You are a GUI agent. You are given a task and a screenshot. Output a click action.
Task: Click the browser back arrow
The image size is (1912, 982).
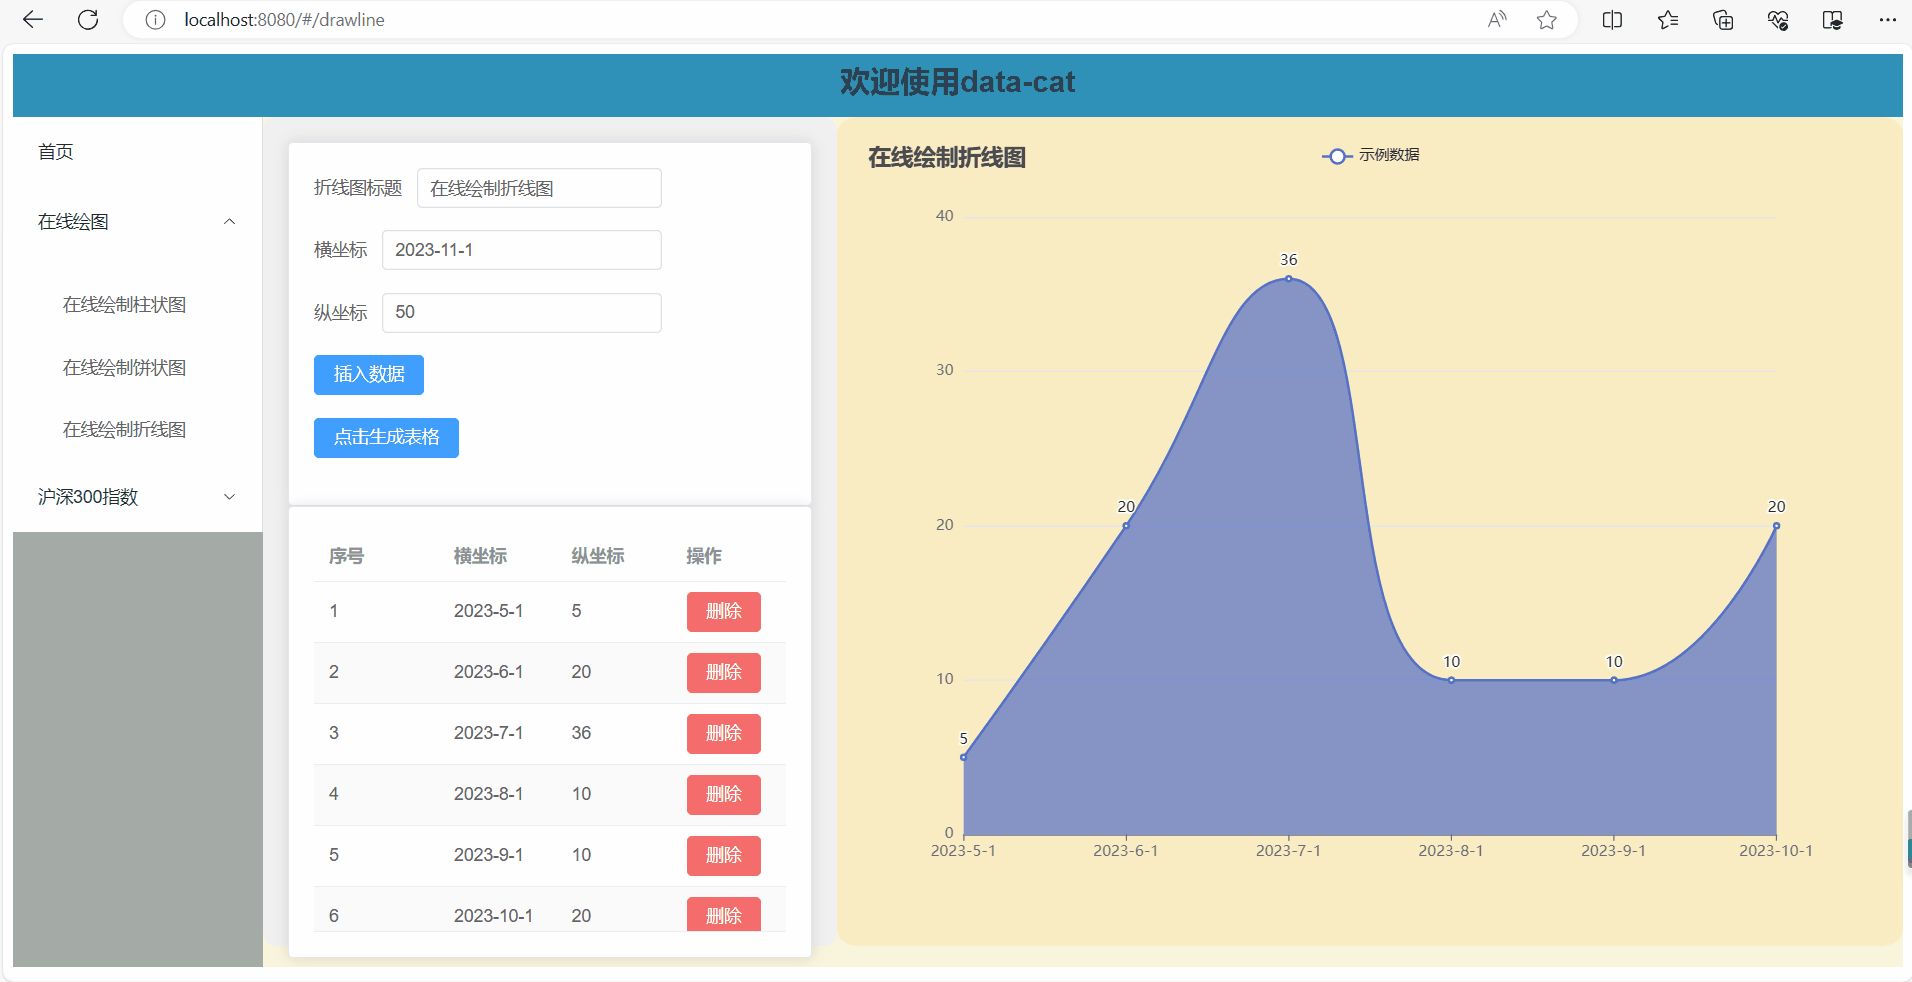point(33,20)
